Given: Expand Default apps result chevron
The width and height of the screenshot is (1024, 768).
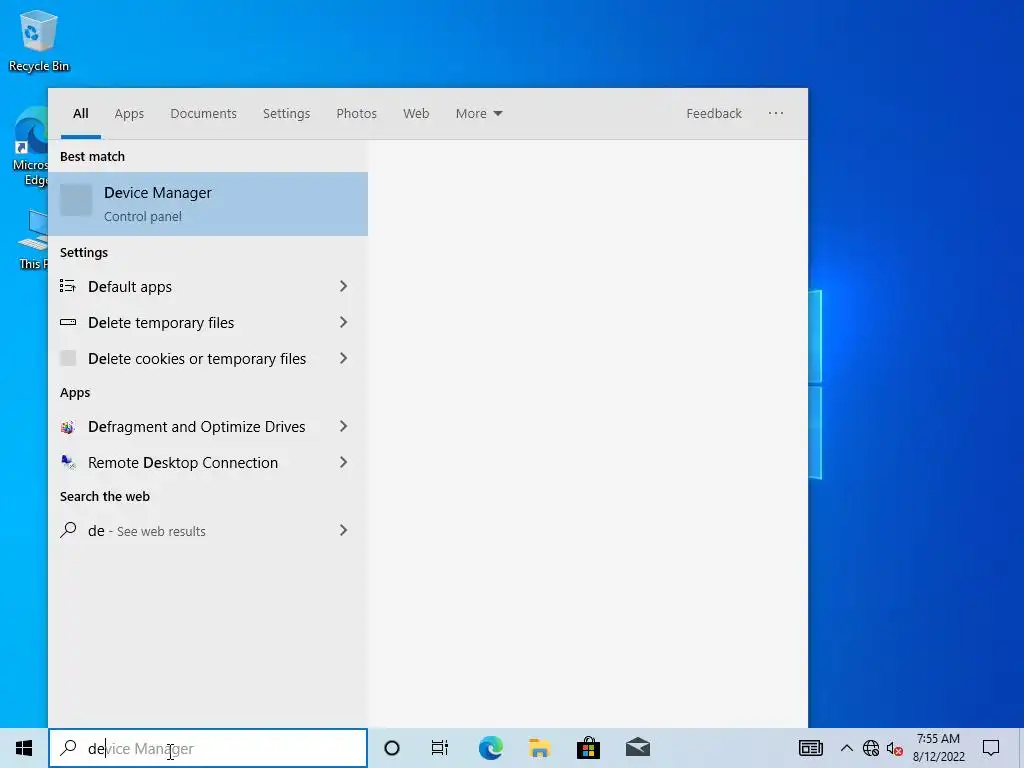Looking at the screenshot, I should 344,286.
